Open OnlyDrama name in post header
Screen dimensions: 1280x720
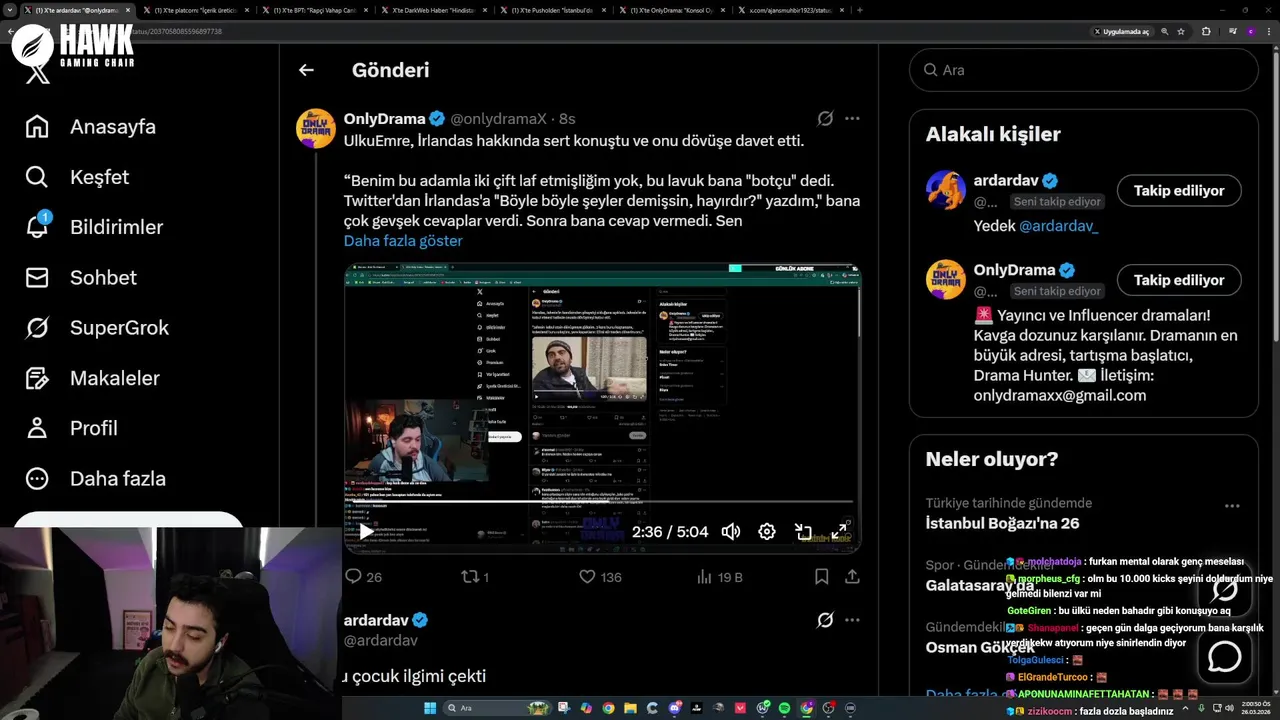point(385,119)
